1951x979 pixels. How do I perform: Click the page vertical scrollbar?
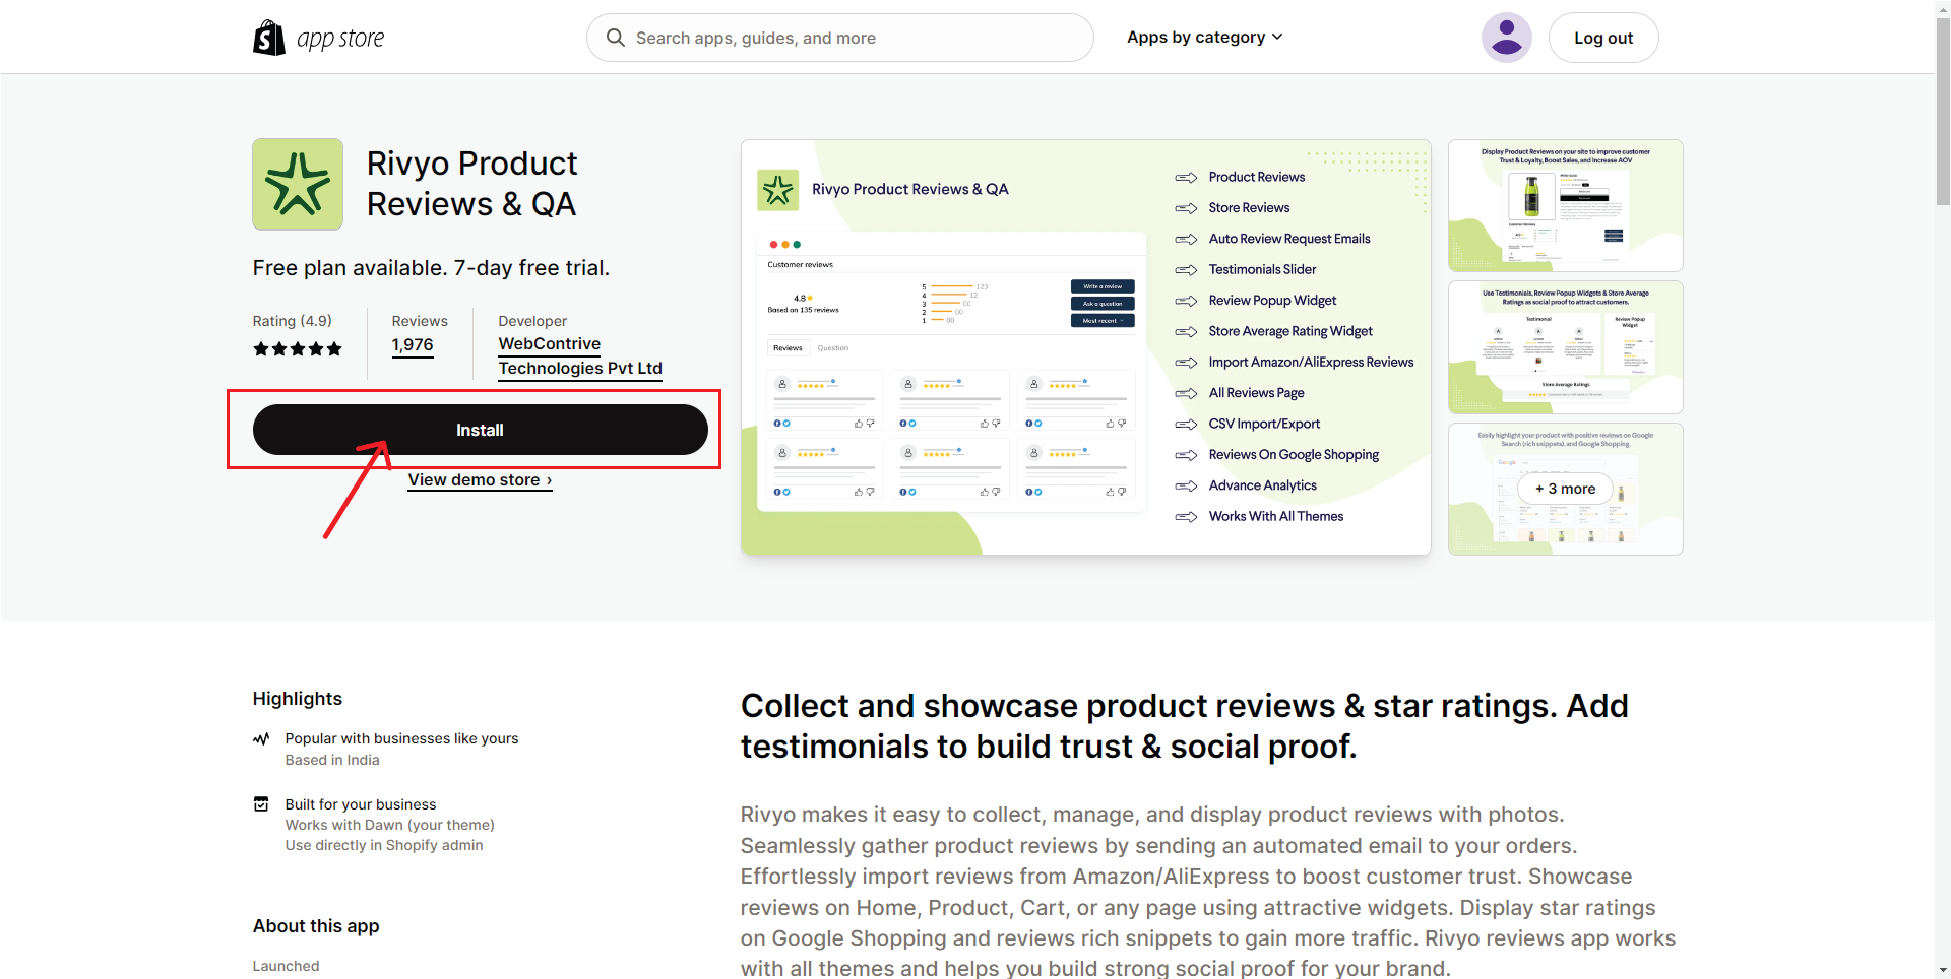(x=1942, y=110)
